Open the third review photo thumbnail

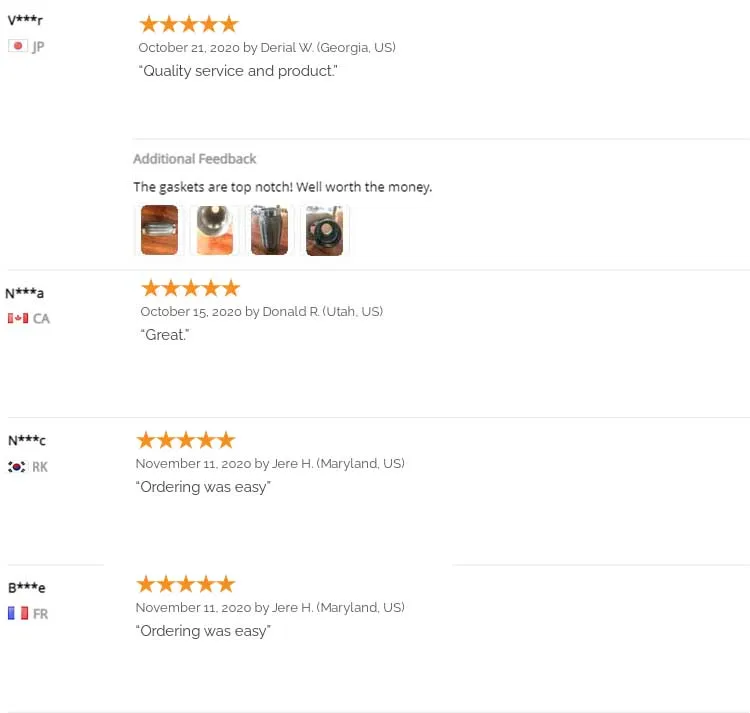pos(269,230)
